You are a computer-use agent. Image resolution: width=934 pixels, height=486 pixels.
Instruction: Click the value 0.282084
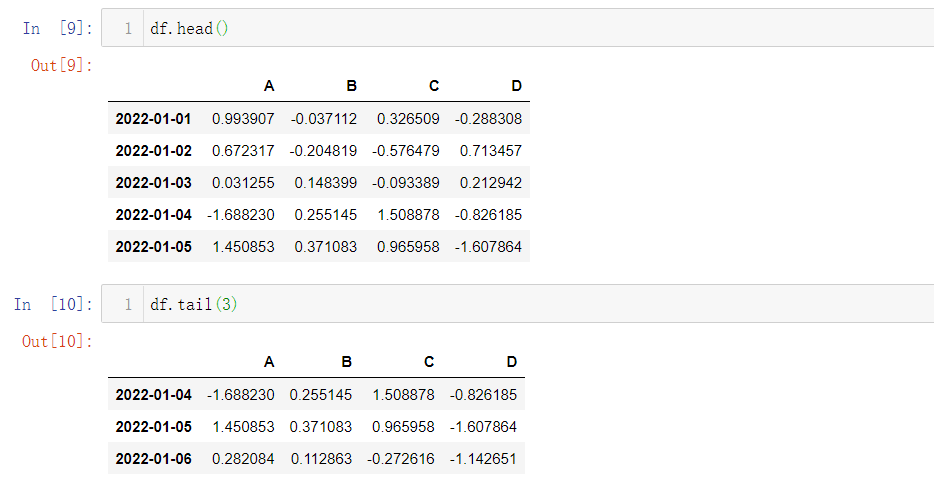point(243,459)
